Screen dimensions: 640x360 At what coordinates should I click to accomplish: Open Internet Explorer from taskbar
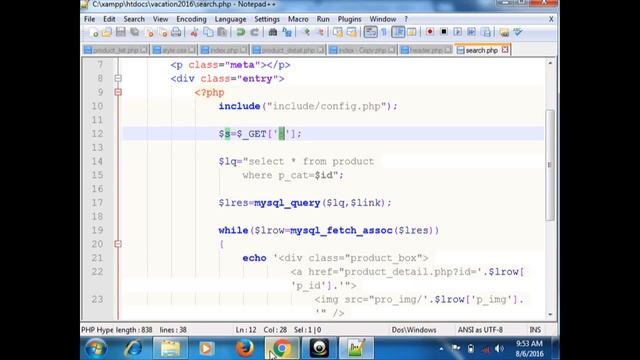pyautogui.click(x=133, y=348)
